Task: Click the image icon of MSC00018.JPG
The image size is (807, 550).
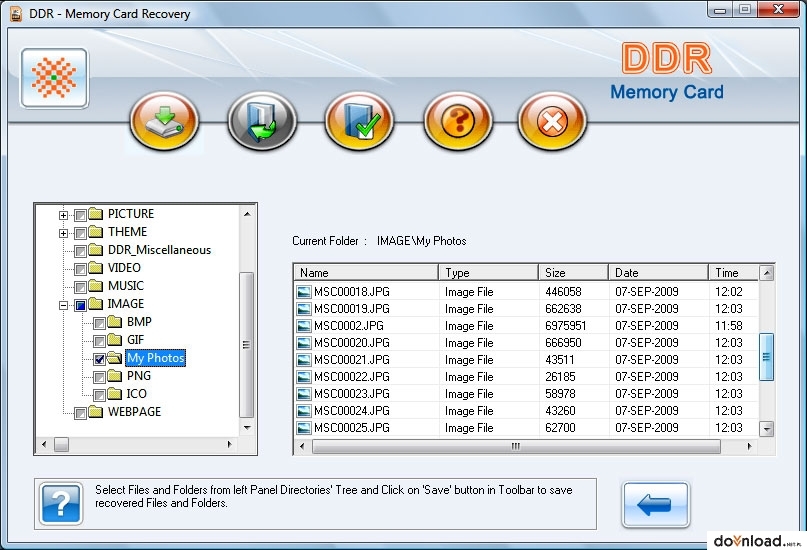Action: (x=304, y=292)
